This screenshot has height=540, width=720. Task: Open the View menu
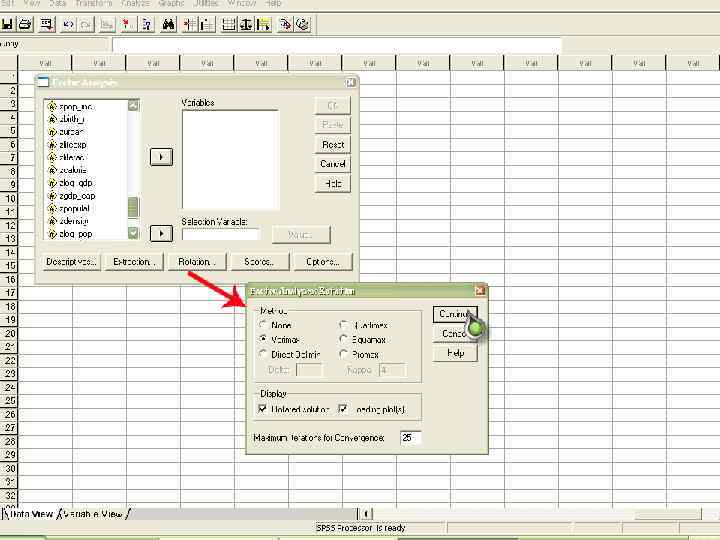[x=32, y=3]
